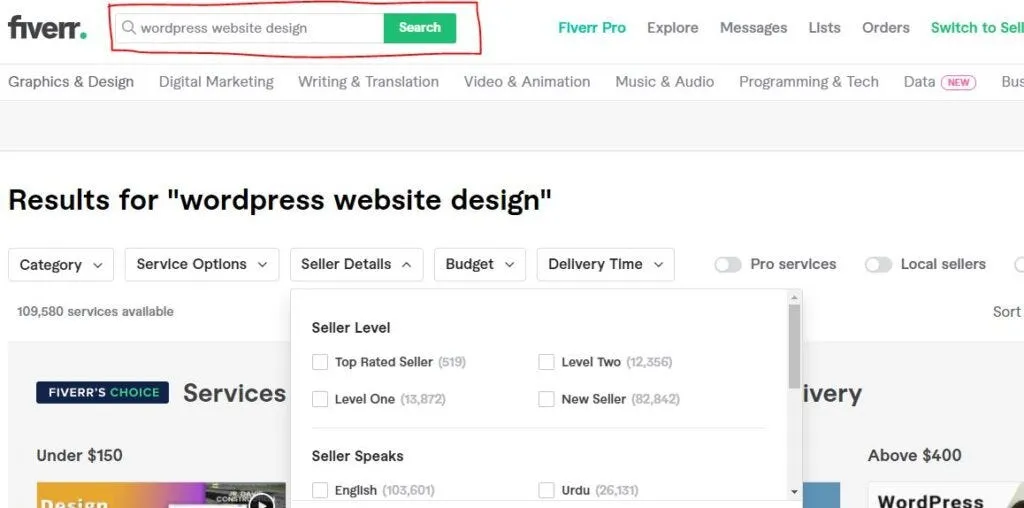This screenshot has width=1024, height=508.
Task: Click the '109,580 services available' text
Action: click(x=95, y=311)
